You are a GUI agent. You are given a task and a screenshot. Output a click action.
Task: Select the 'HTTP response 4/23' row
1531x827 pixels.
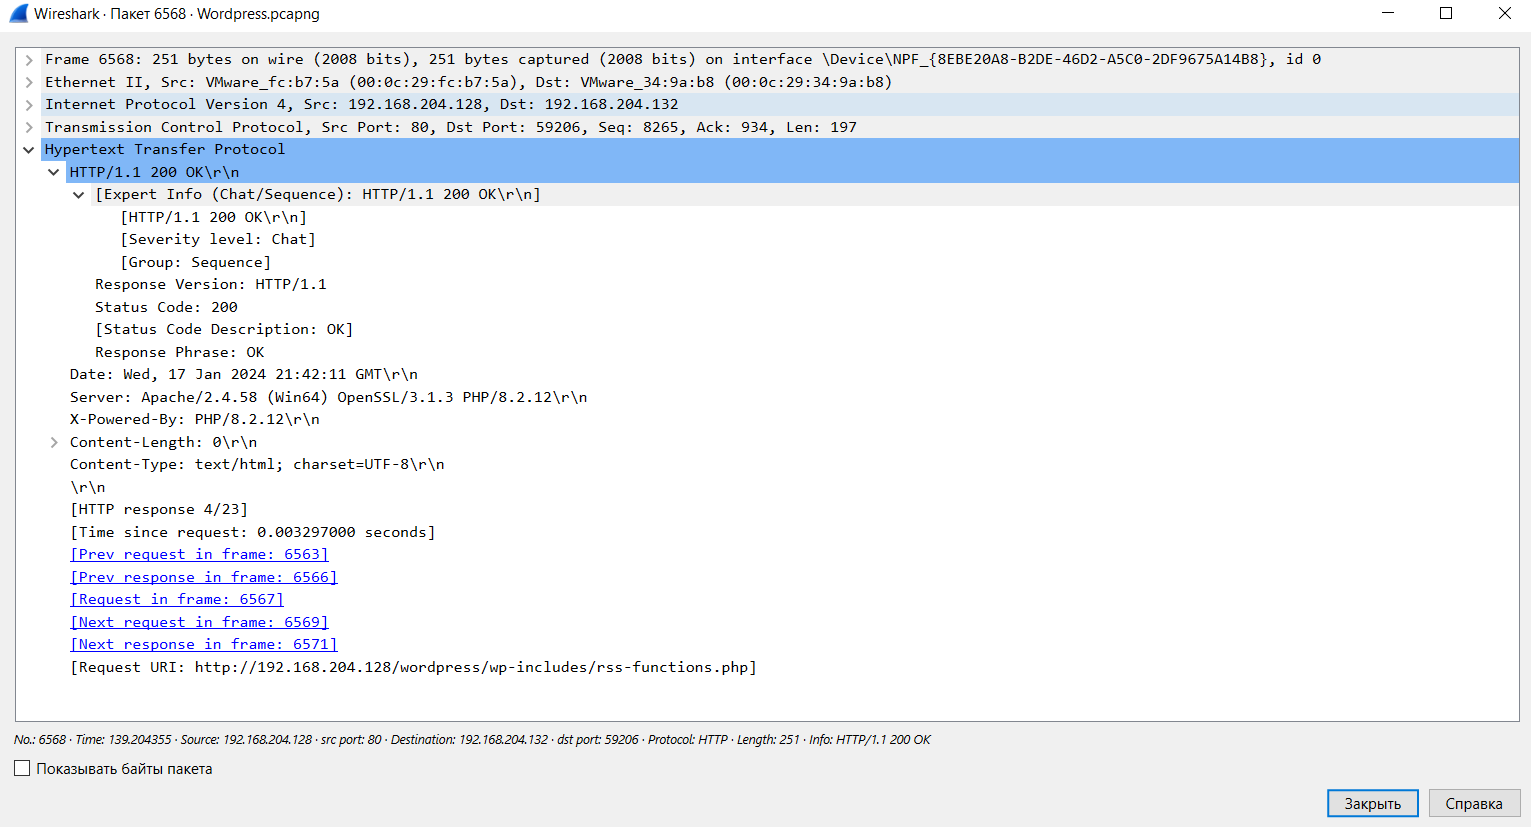click(x=159, y=509)
